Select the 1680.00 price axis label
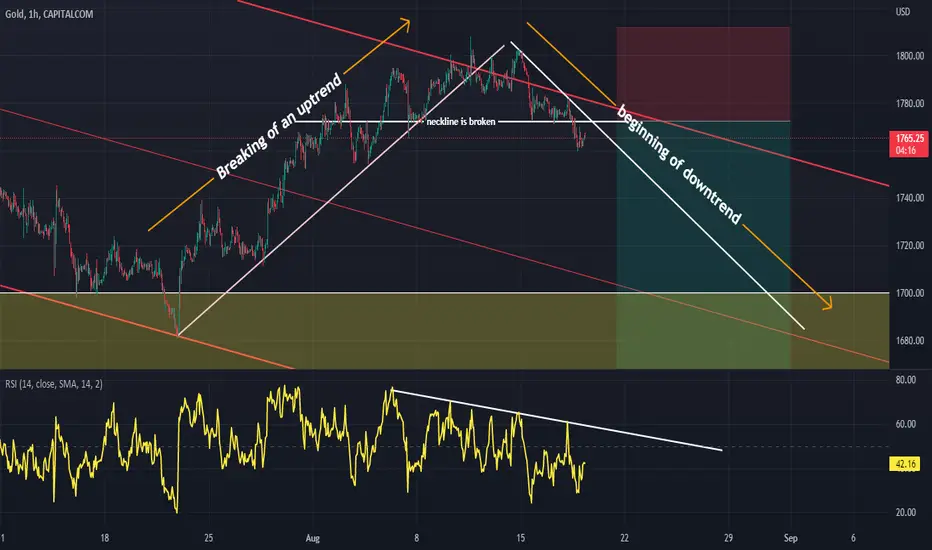The height and width of the screenshot is (550, 932). point(910,341)
